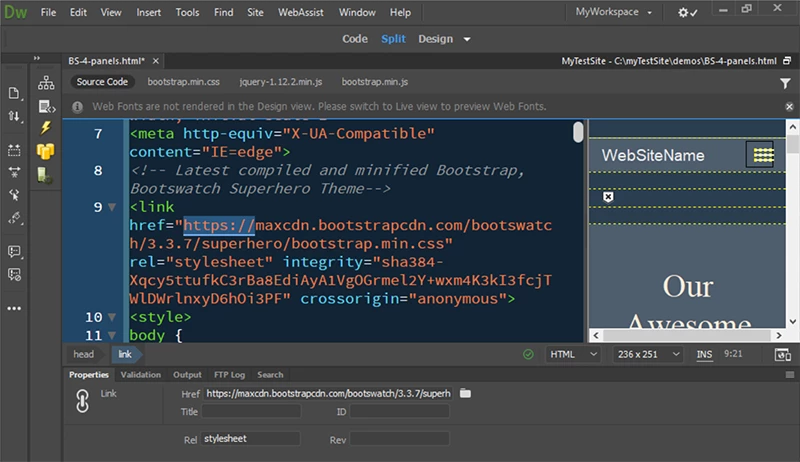Collapse code fold at line 9

click(112, 207)
